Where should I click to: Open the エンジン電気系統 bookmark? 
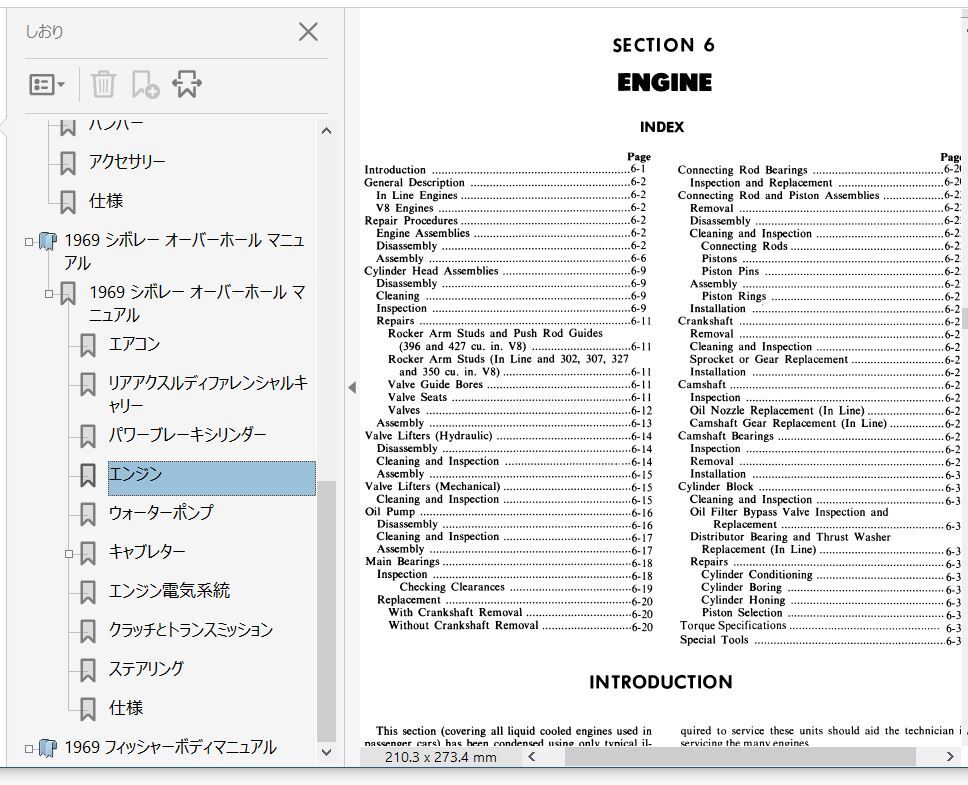[169, 591]
